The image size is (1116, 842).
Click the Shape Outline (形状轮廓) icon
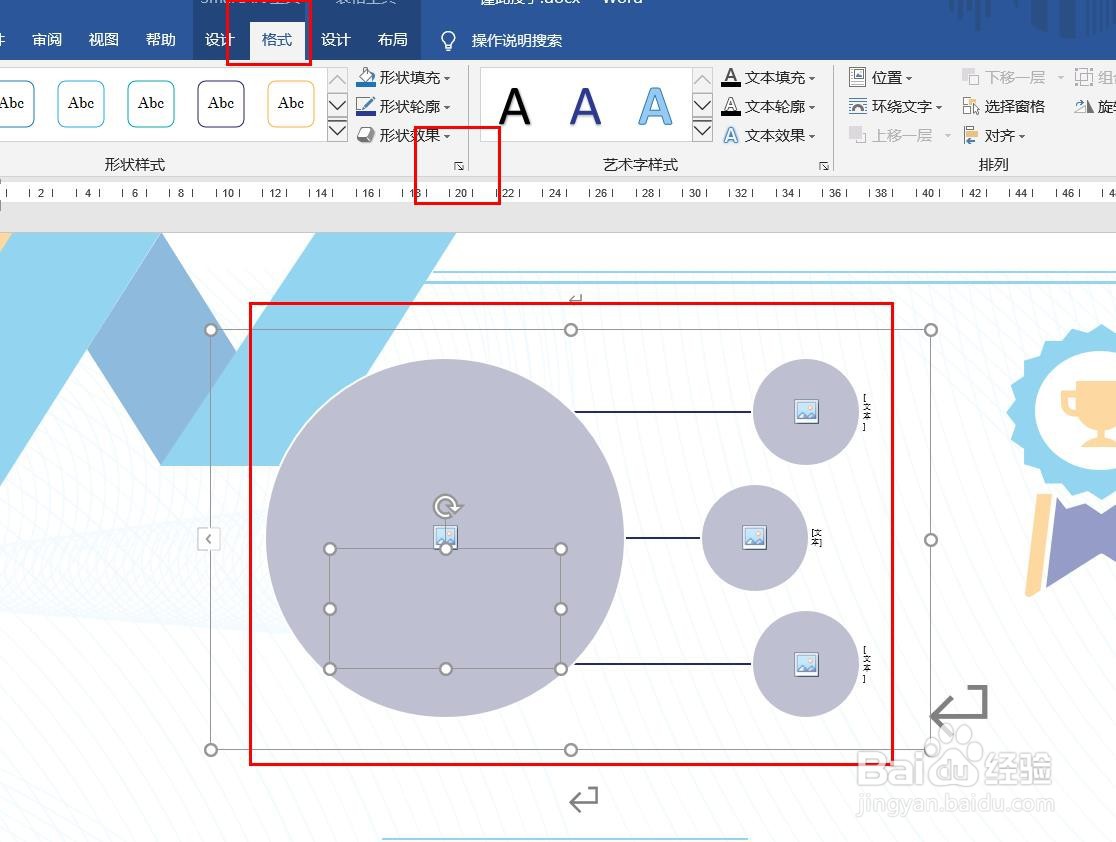coord(365,106)
